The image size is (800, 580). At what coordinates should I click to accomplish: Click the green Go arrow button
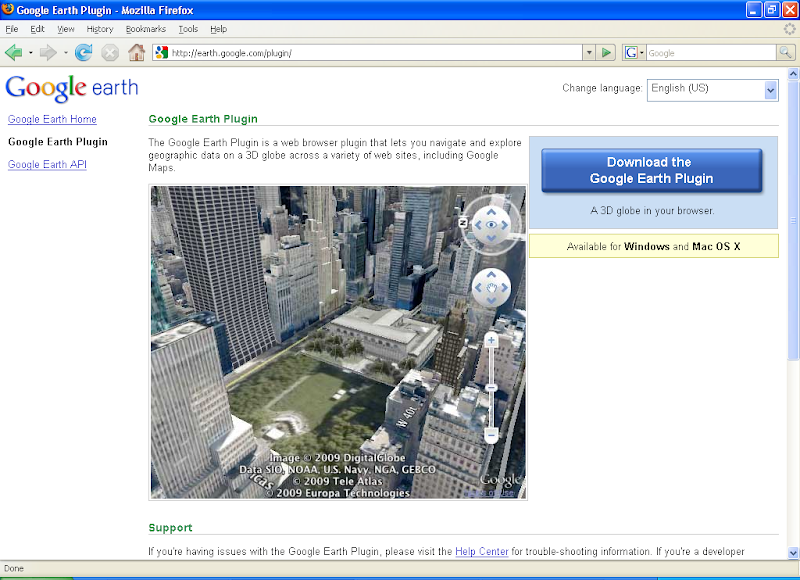606,53
